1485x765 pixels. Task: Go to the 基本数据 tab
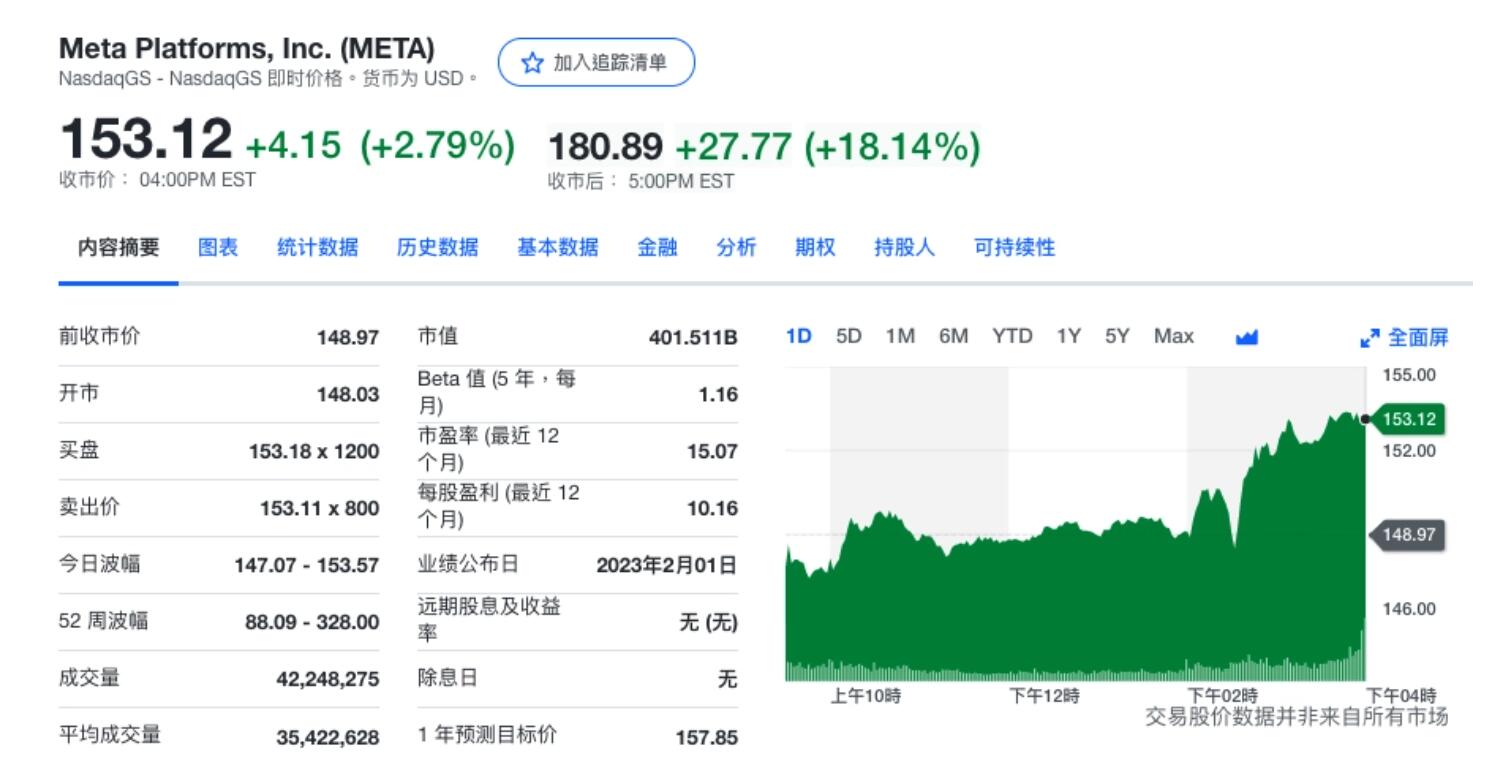coord(557,247)
